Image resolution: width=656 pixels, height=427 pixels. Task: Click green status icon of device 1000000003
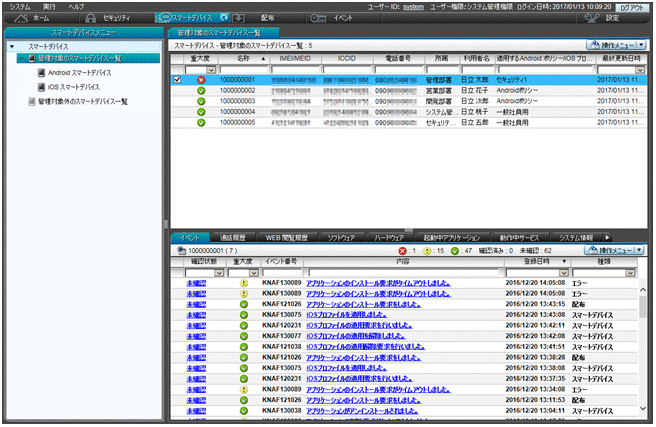click(201, 101)
